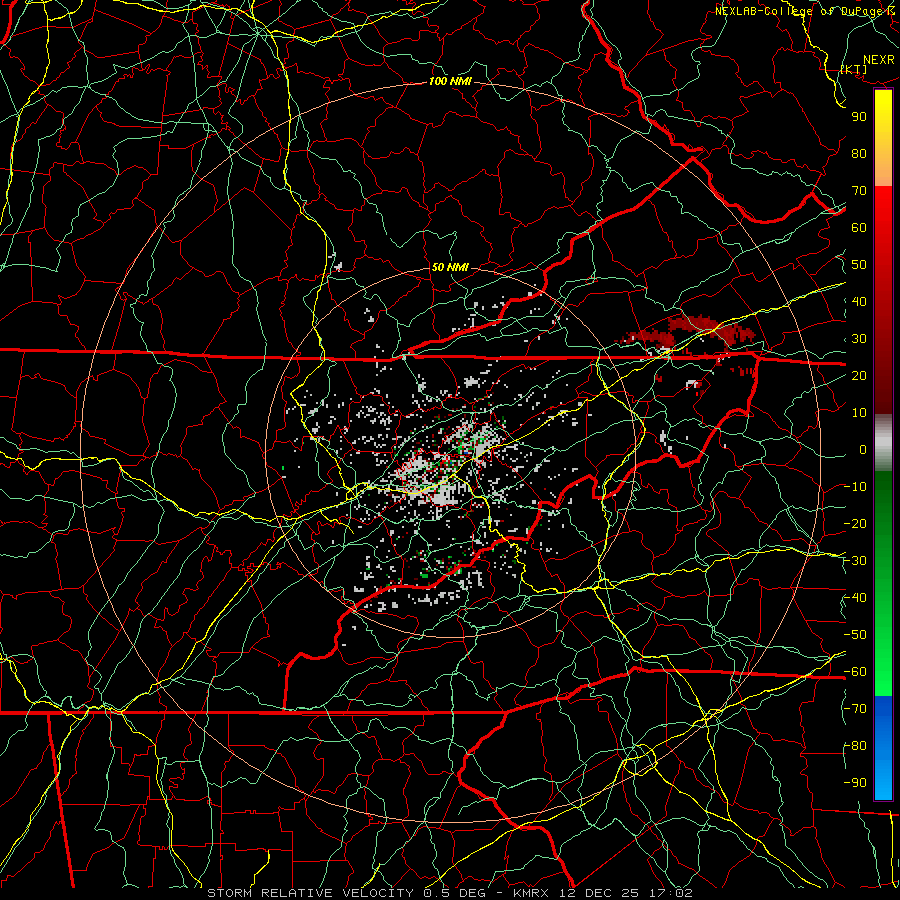The width and height of the screenshot is (900, 900).
Task: Click the 100 NMI range ring label
Action: pos(450,82)
